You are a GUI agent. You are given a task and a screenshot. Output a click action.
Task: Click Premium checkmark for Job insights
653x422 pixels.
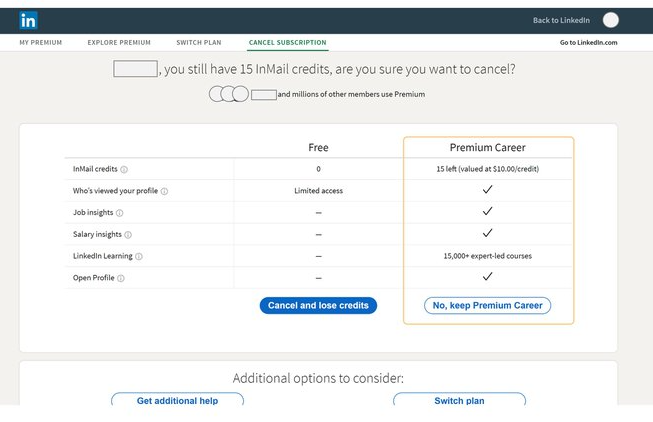[487, 211]
